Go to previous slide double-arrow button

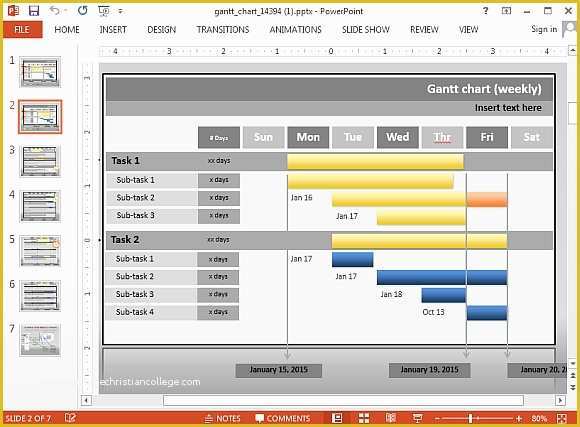573,376
